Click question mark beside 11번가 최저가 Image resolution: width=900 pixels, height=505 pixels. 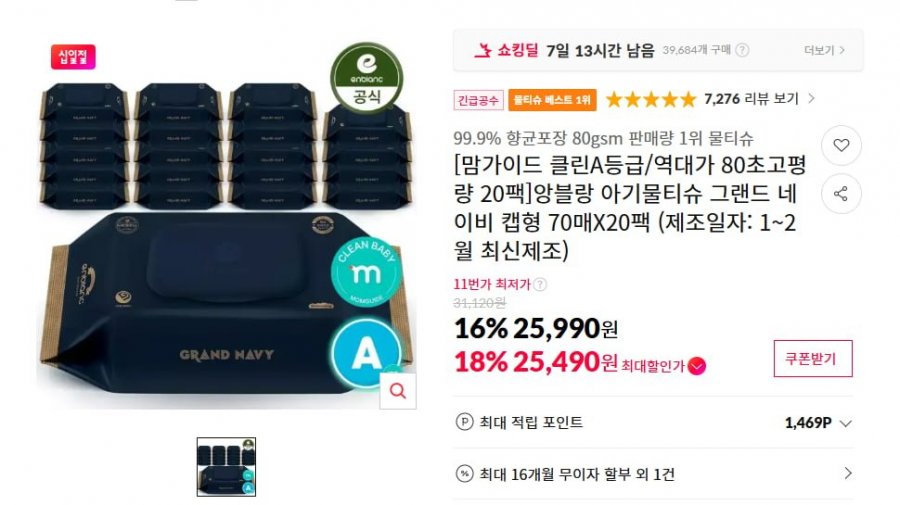click(x=540, y=284)
